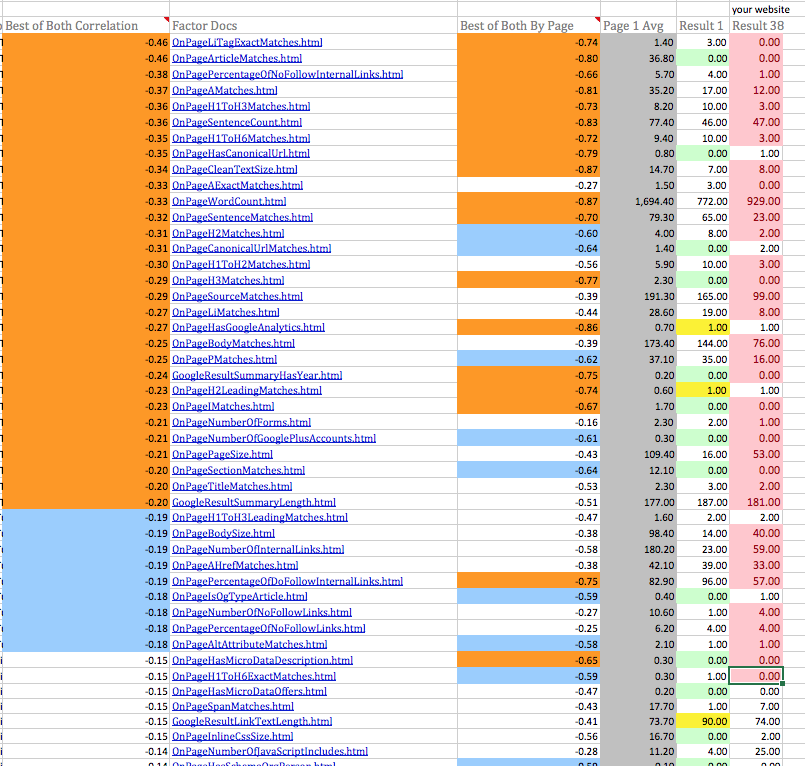Open the OnPageHasGoogleAnalytics.html link

(x=248, y=328)
